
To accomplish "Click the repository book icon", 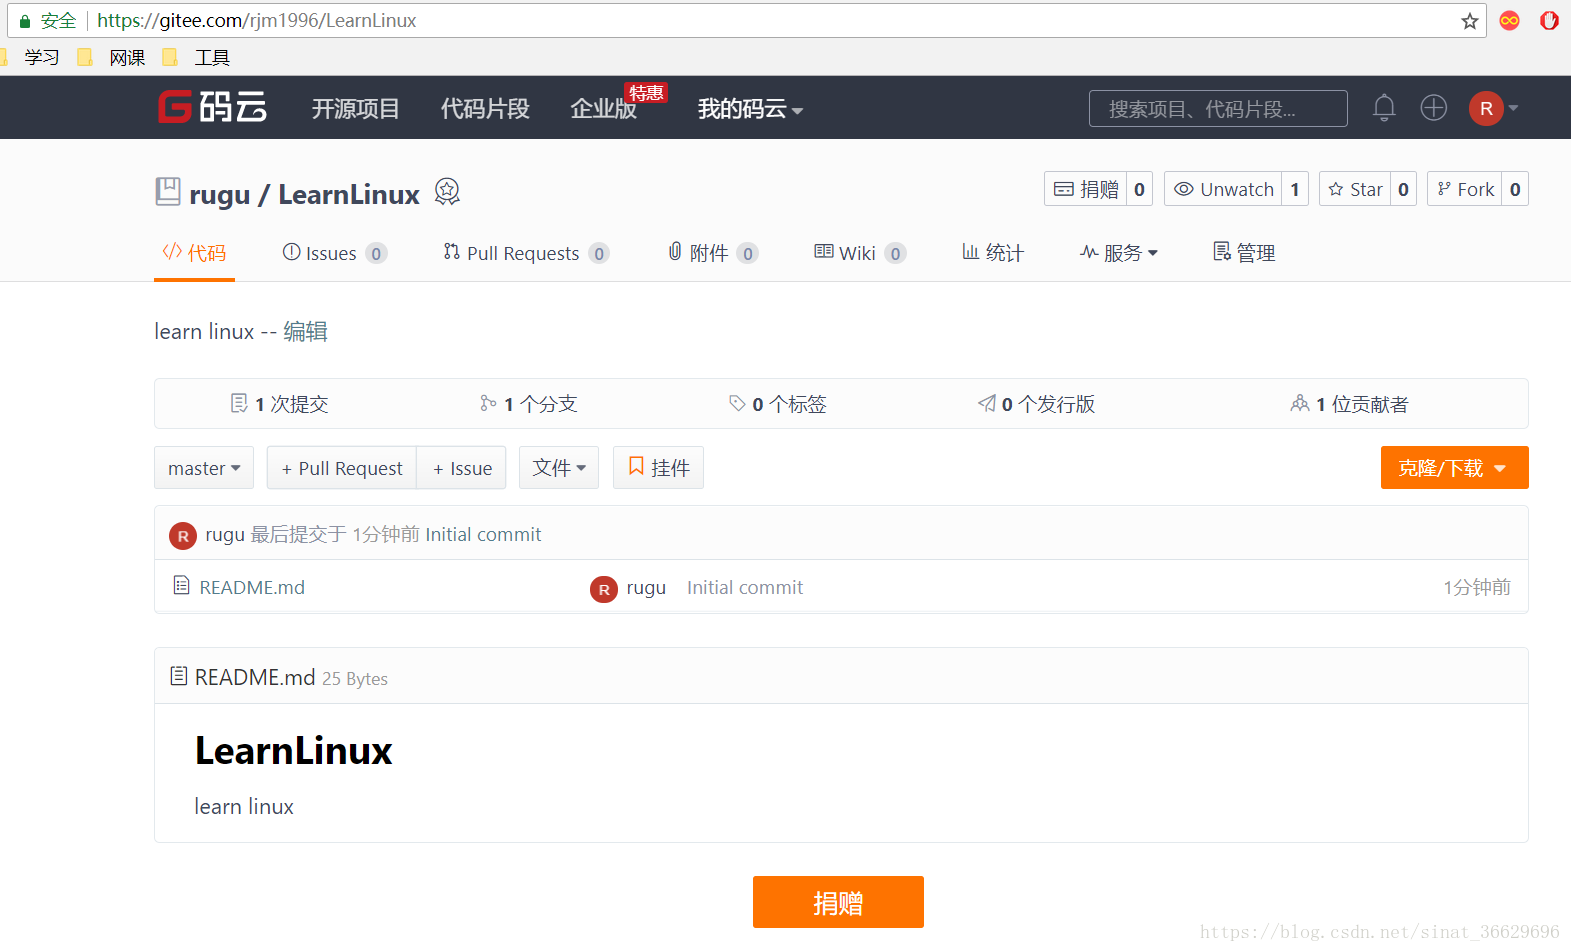I will click(x=168, y=191).
